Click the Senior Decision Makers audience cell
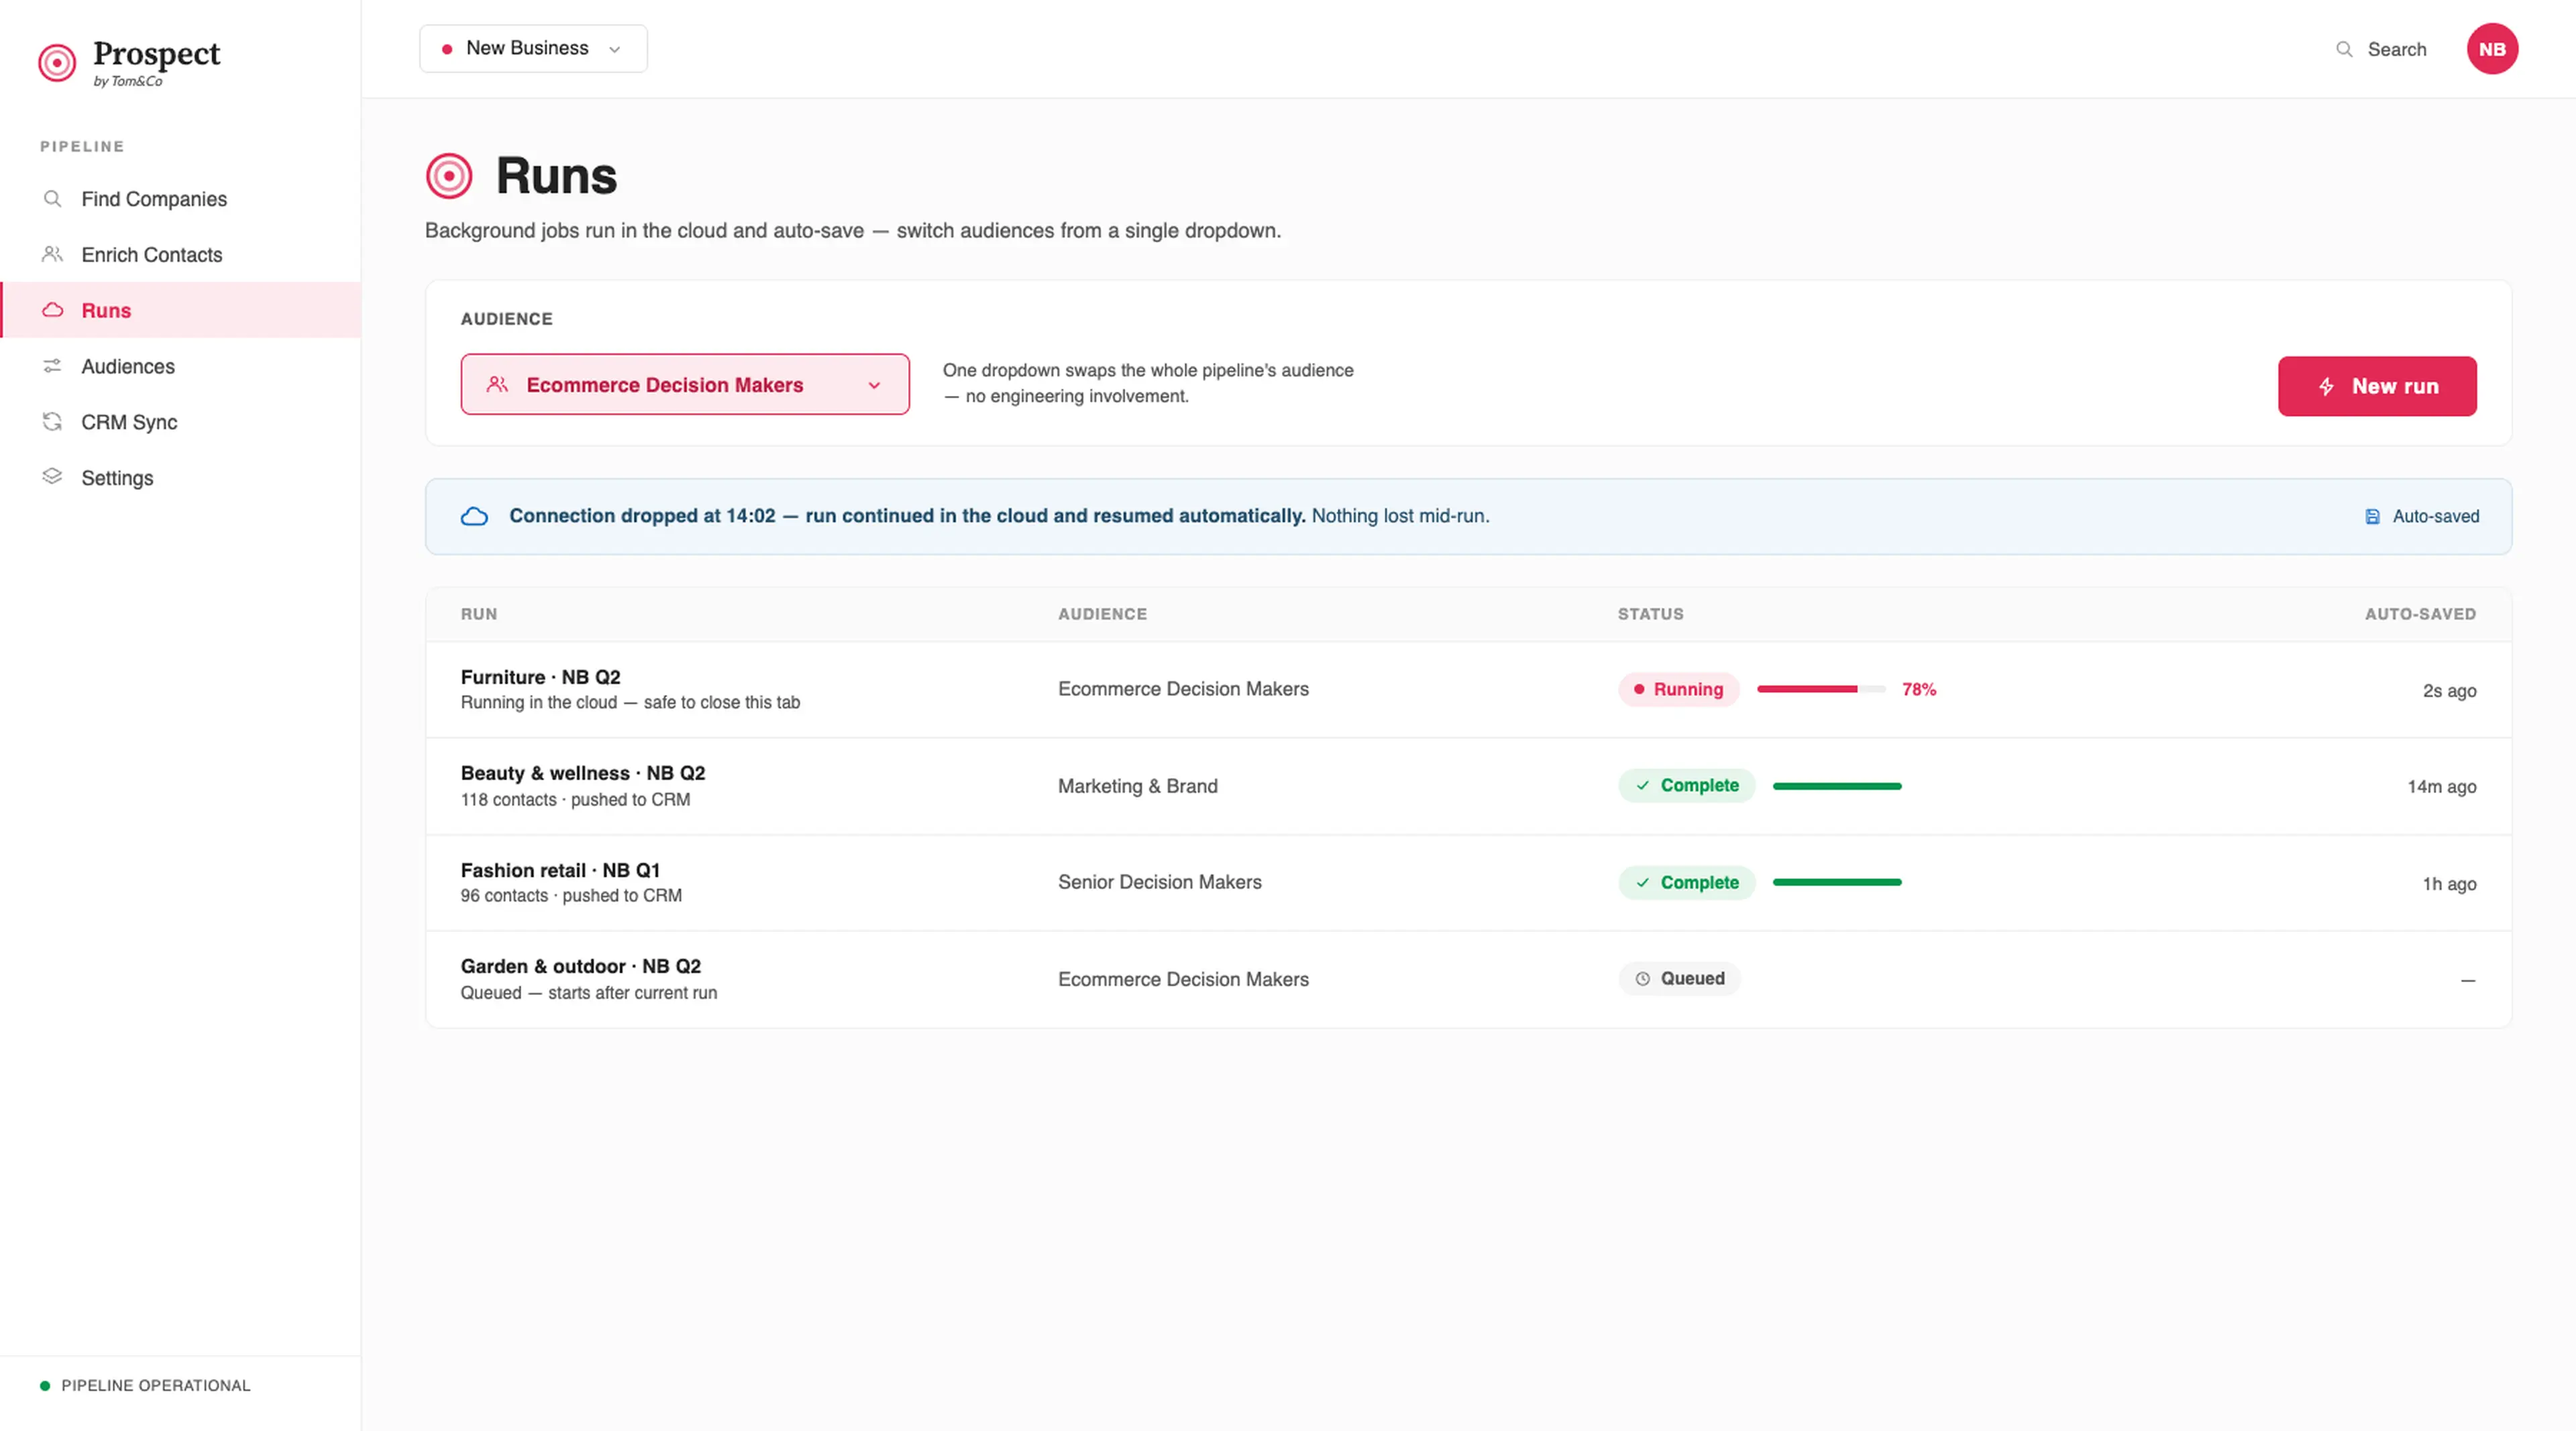This screenshot has width=2576, height=1431. pos(1160,882)
